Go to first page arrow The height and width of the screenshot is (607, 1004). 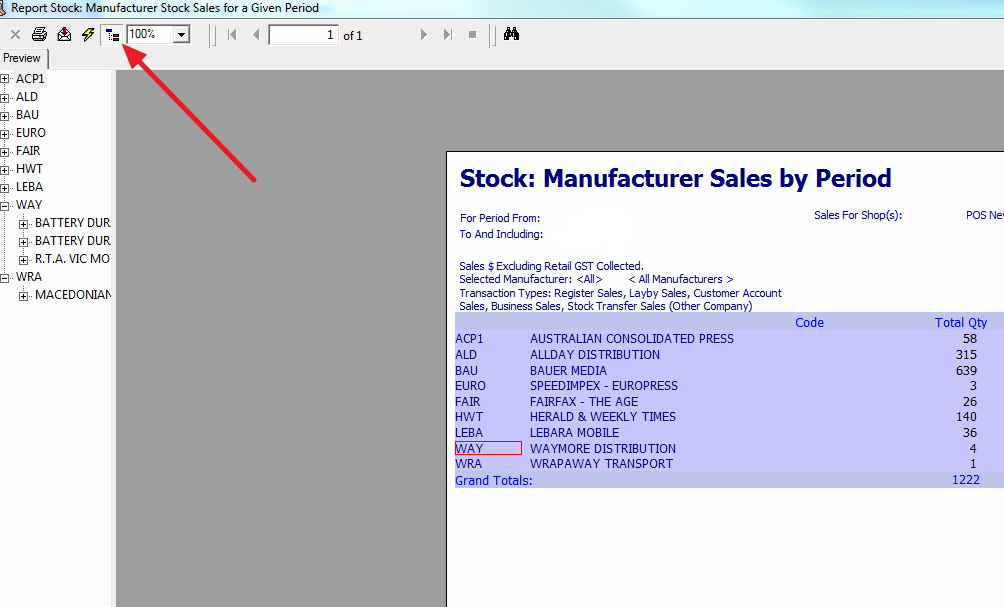[x=232, y=35]
